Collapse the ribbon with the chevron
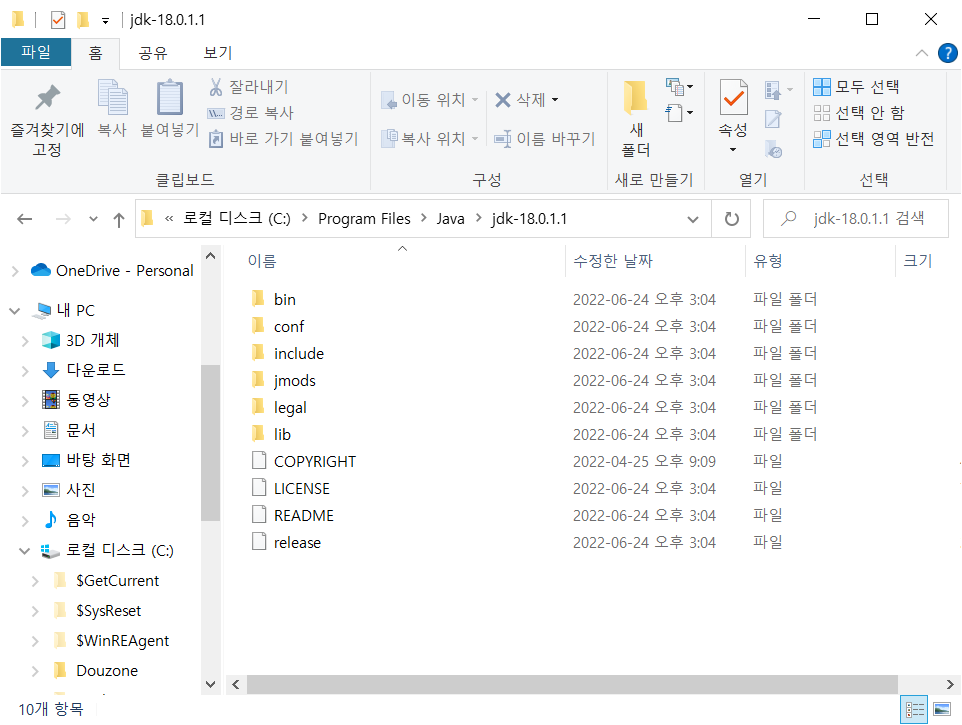The image size is (962, 725). (922, 53)
